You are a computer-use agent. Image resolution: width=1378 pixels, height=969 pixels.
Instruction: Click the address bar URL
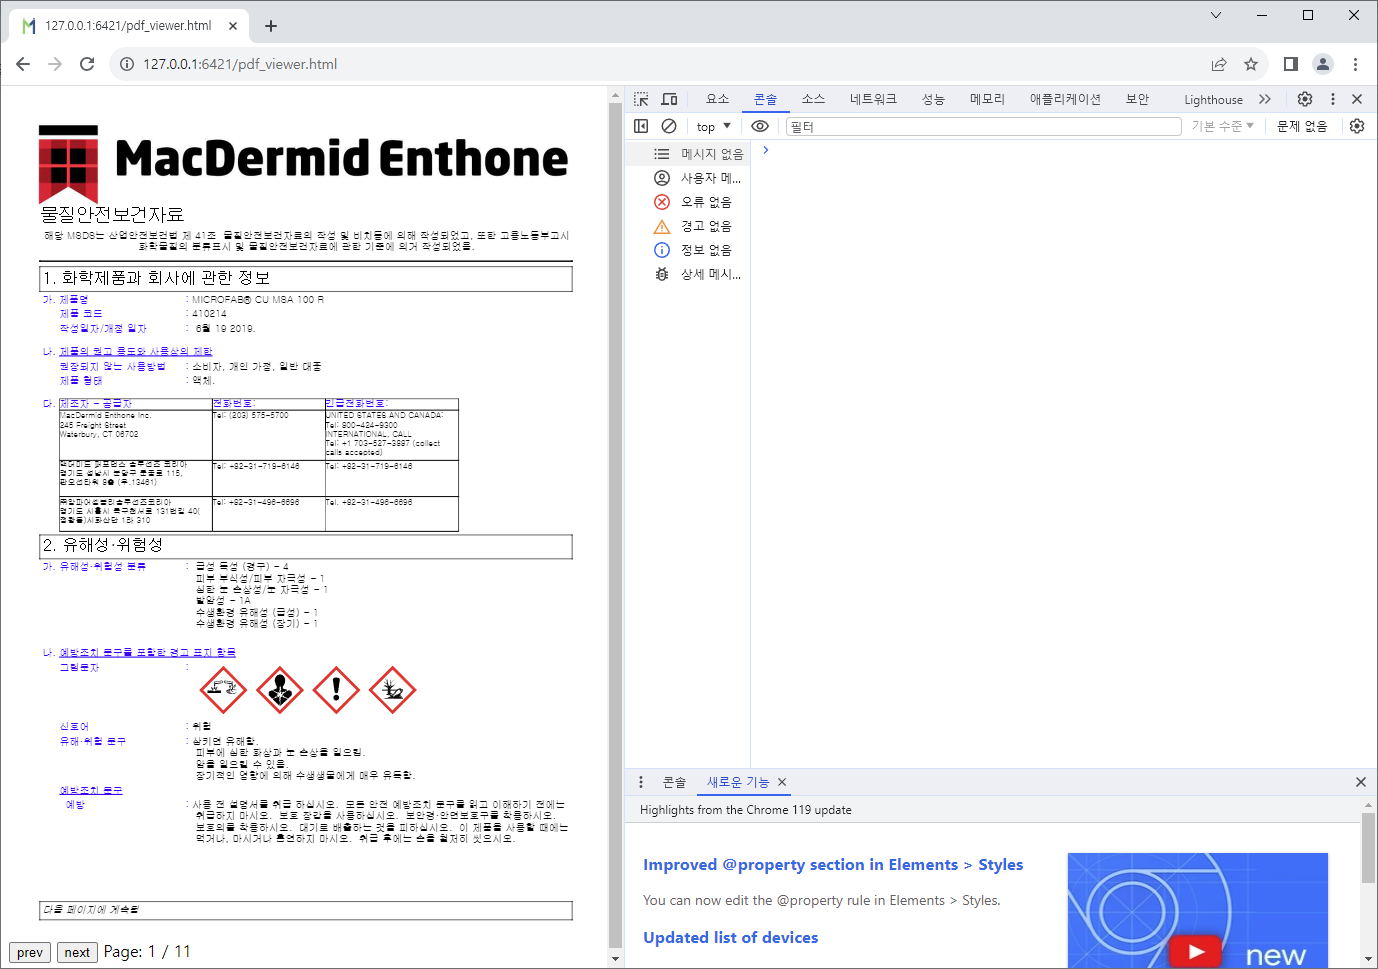click(x=240, y=64)
